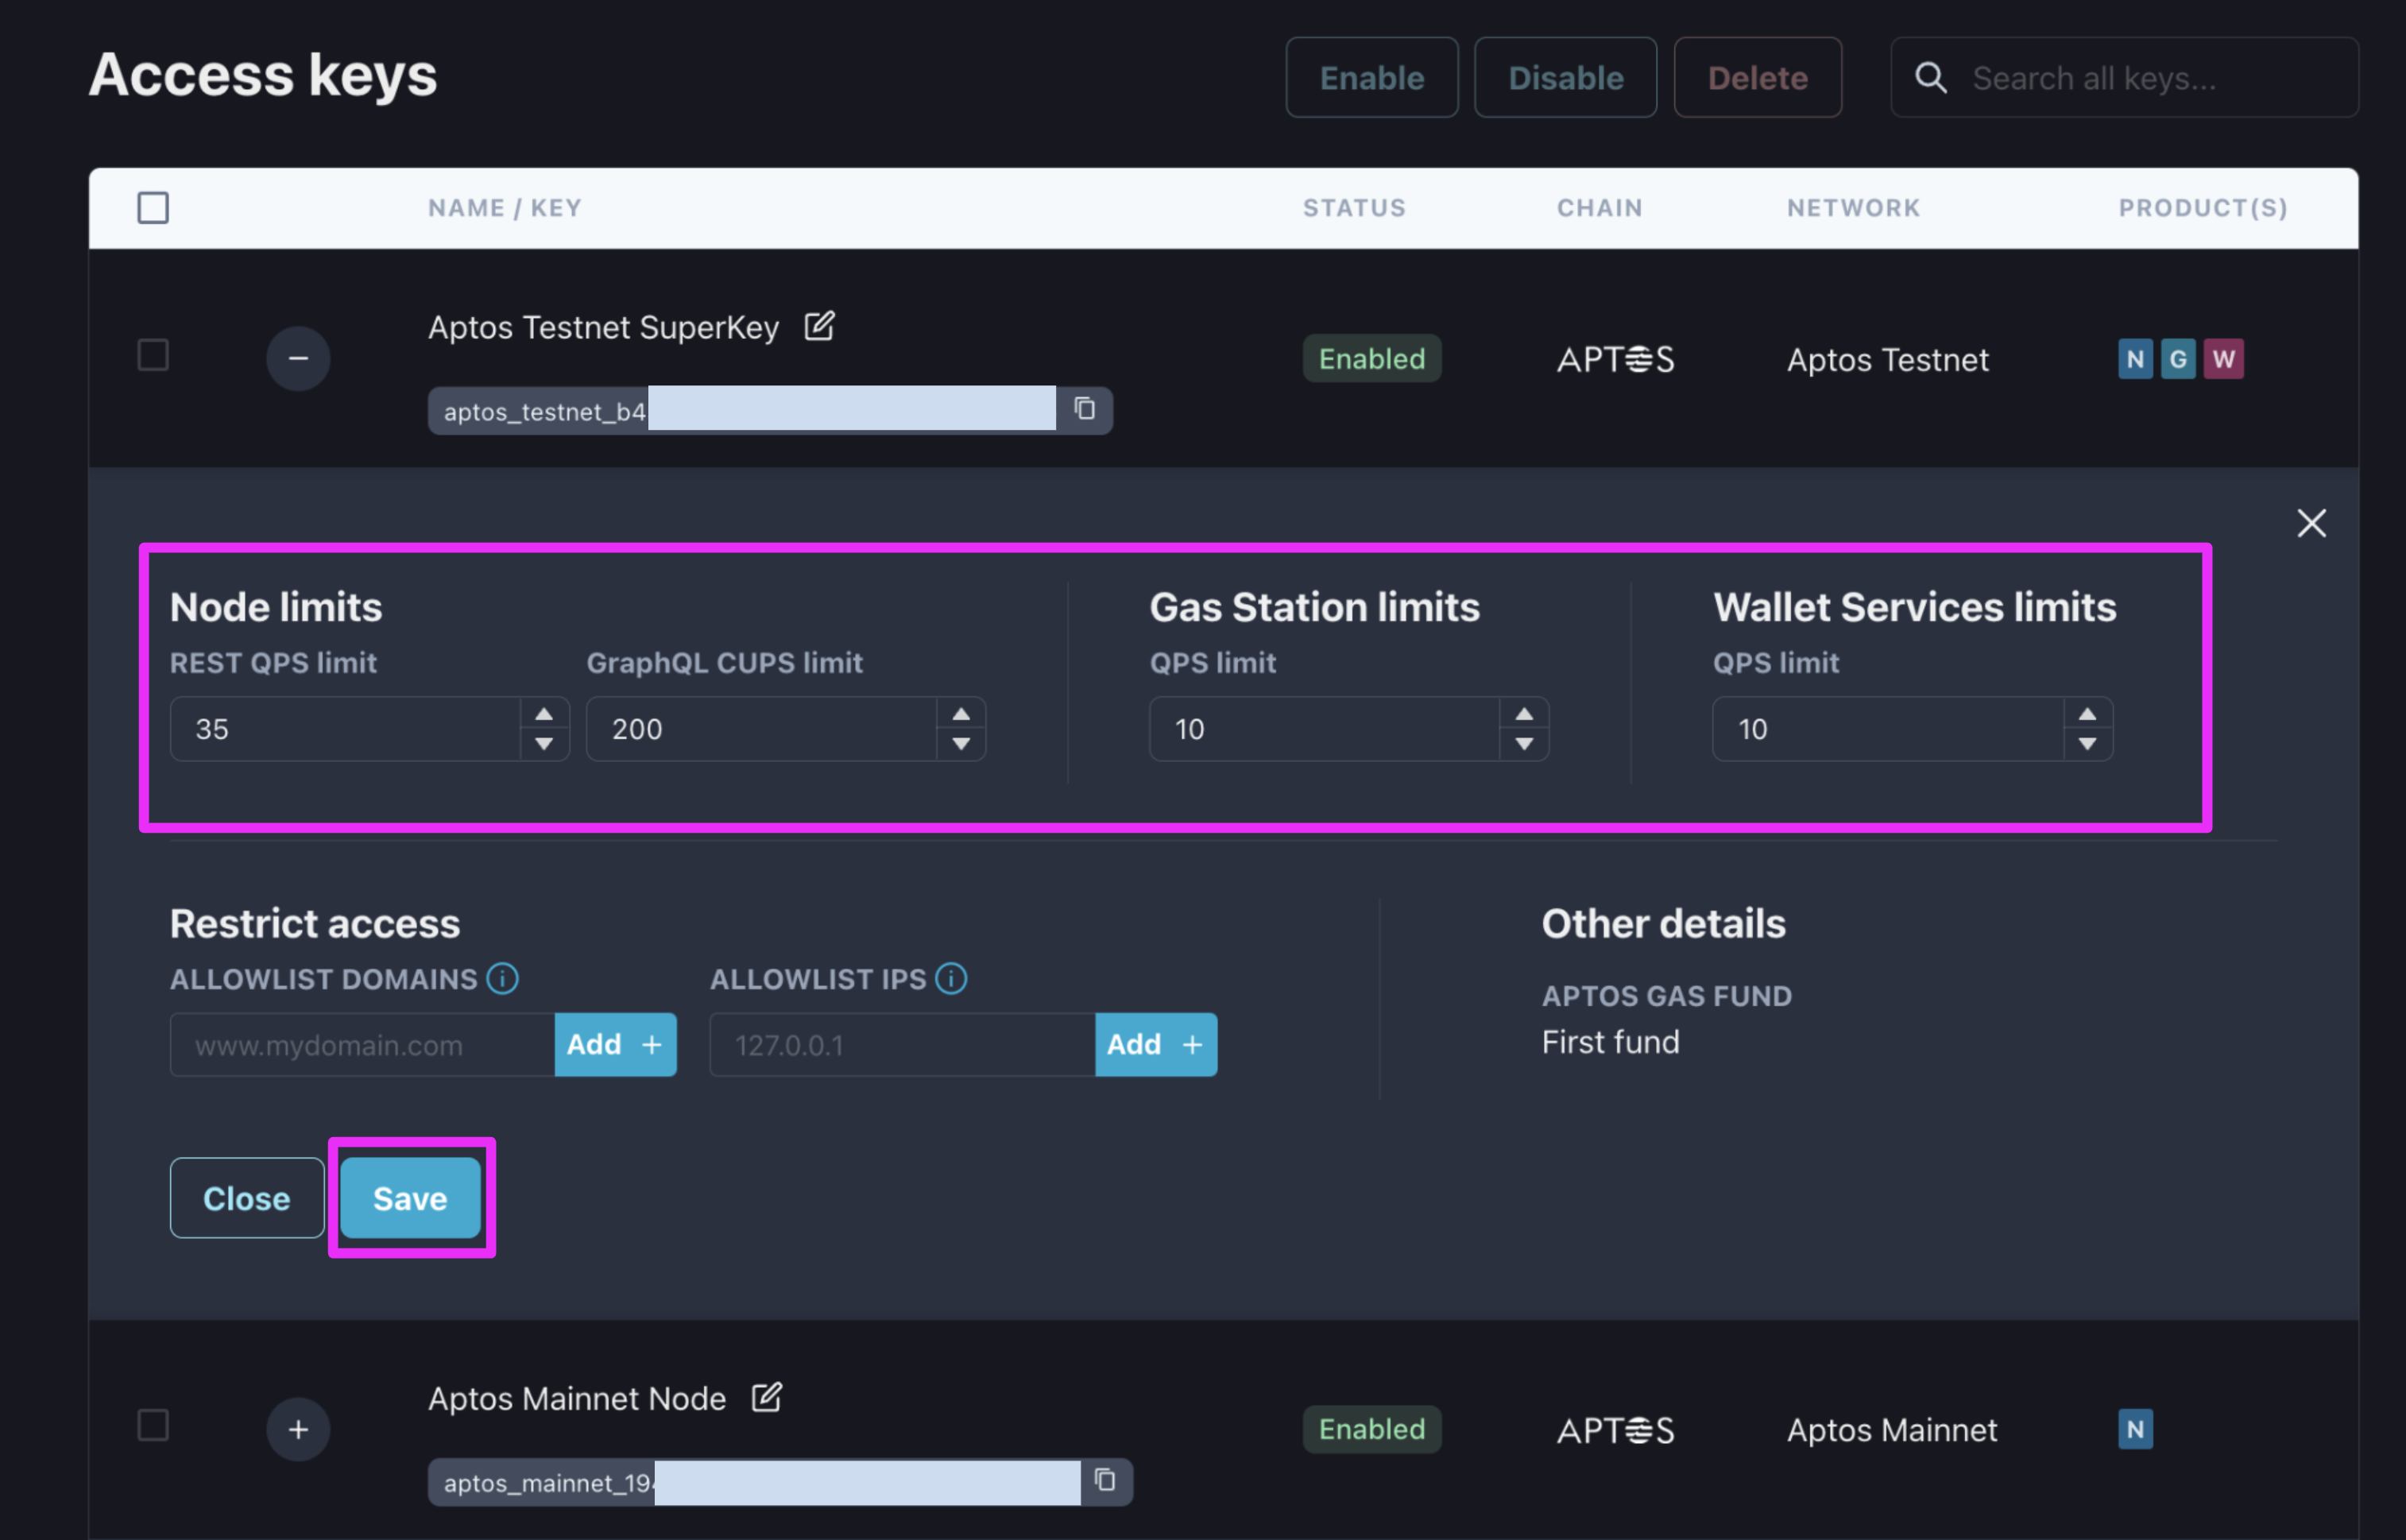Click the 127.0.0.1 IP input
The width and height of the screenshot is (2406, 1540).
pyautogui.click(x=903, y=1045)
